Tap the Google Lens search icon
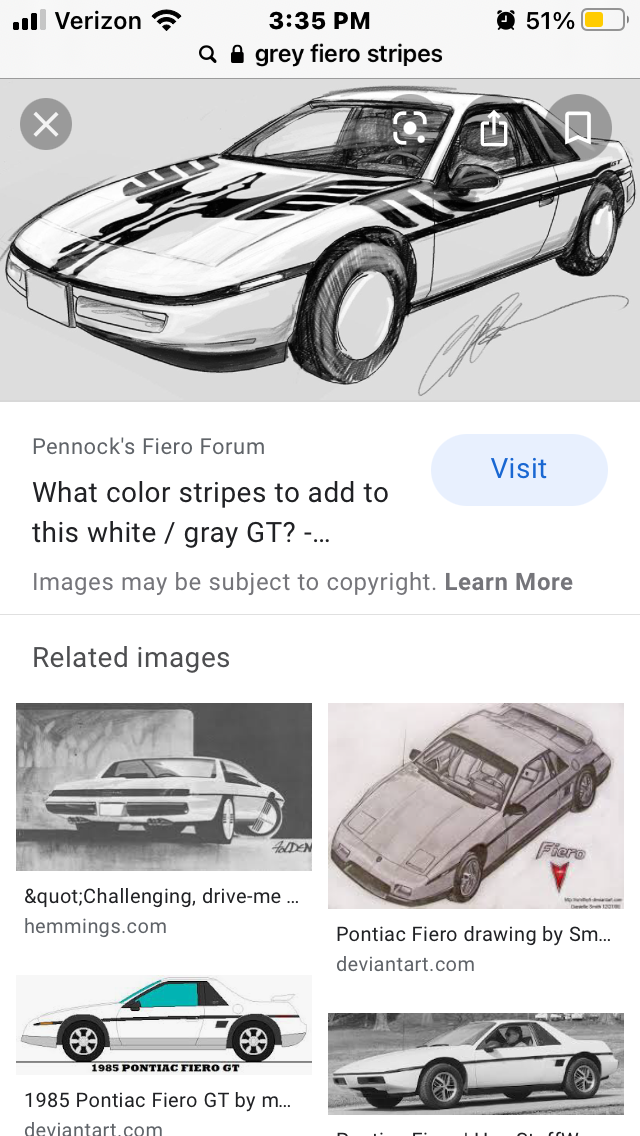The image size is (640, 1136). tap(410, 128)
